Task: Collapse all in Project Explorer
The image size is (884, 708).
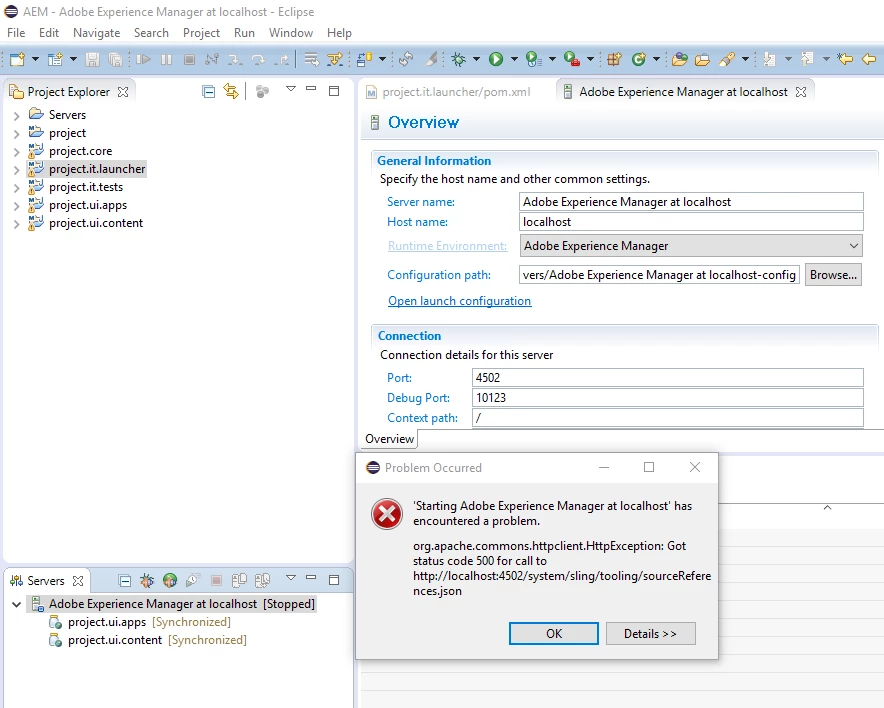Action: click(209, 91)
